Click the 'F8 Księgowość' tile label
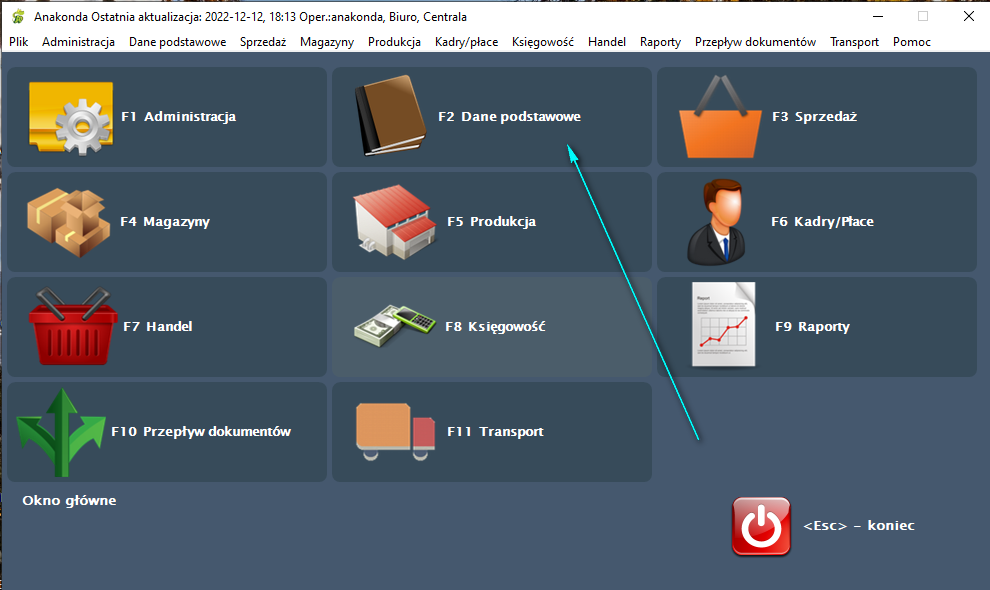Image resolution: width=990 pixels, height=590 pixels. coord(495,327)
